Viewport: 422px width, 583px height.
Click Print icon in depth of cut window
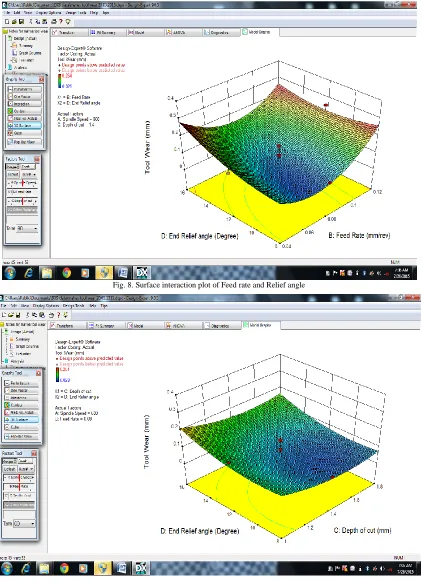pyautogui.click(x=51, y=315)
